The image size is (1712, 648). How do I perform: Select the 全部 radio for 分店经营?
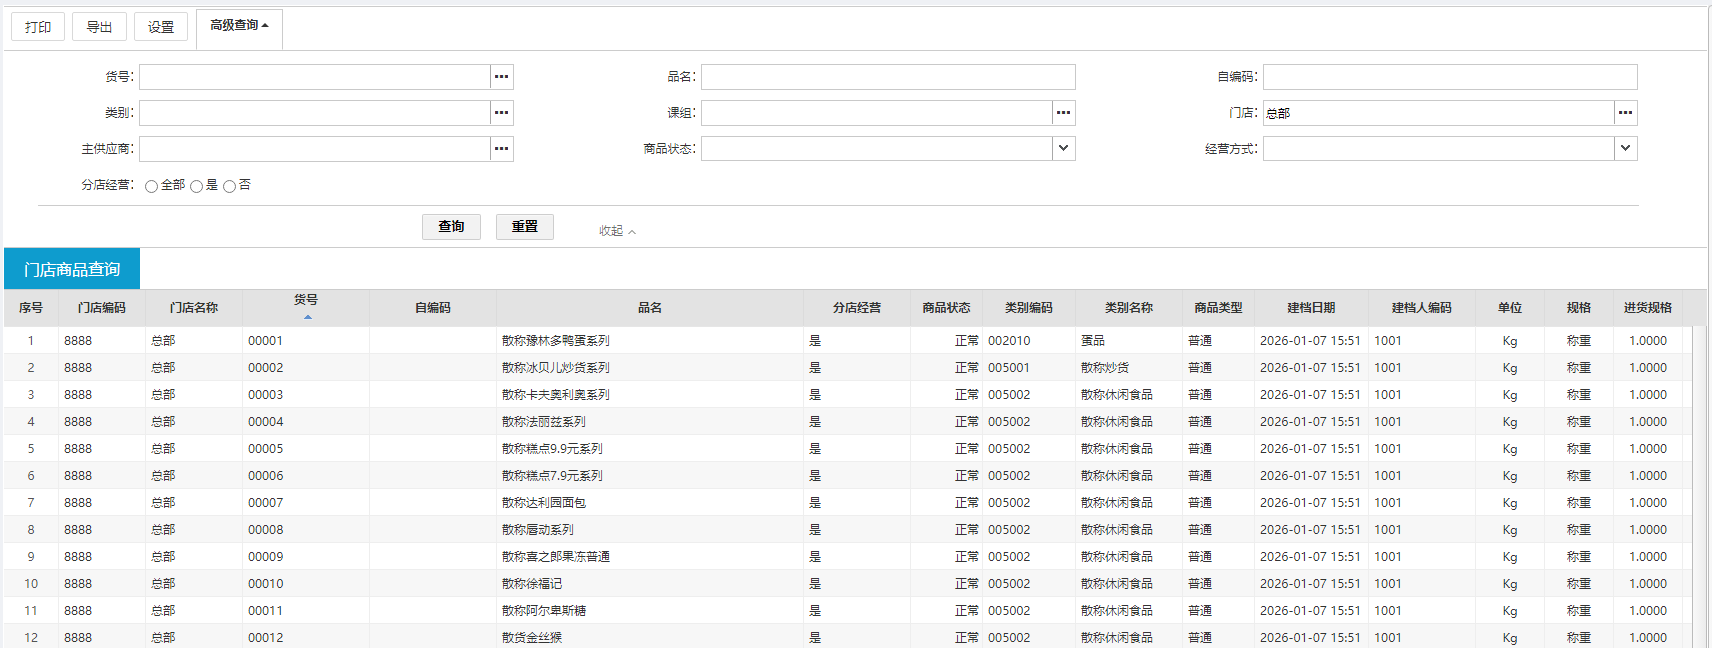click(151, 186)
